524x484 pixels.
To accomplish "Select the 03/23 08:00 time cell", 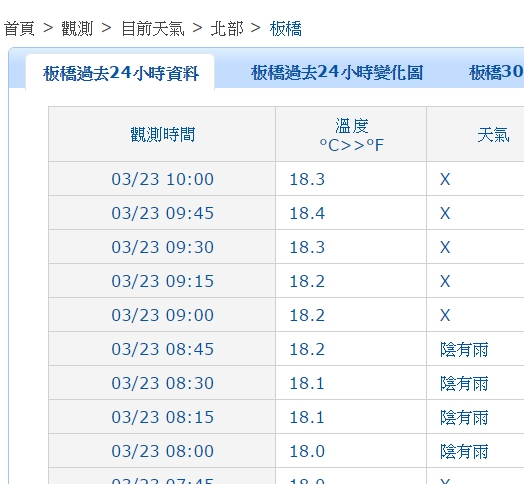I will coord(162,451).
